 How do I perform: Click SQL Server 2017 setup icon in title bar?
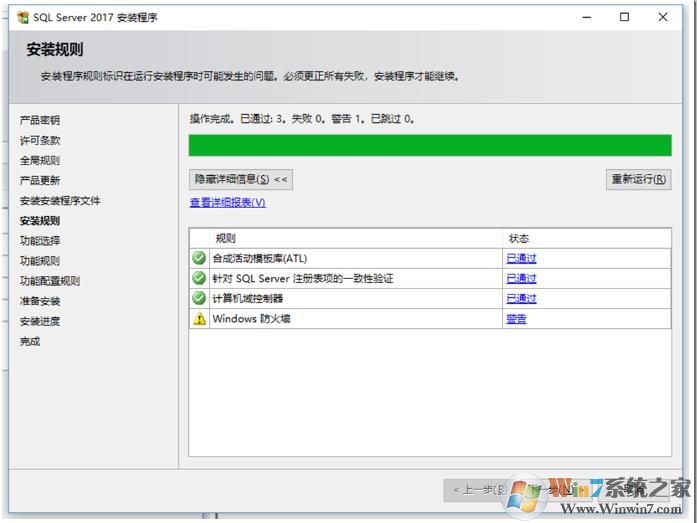coord(22,17)
